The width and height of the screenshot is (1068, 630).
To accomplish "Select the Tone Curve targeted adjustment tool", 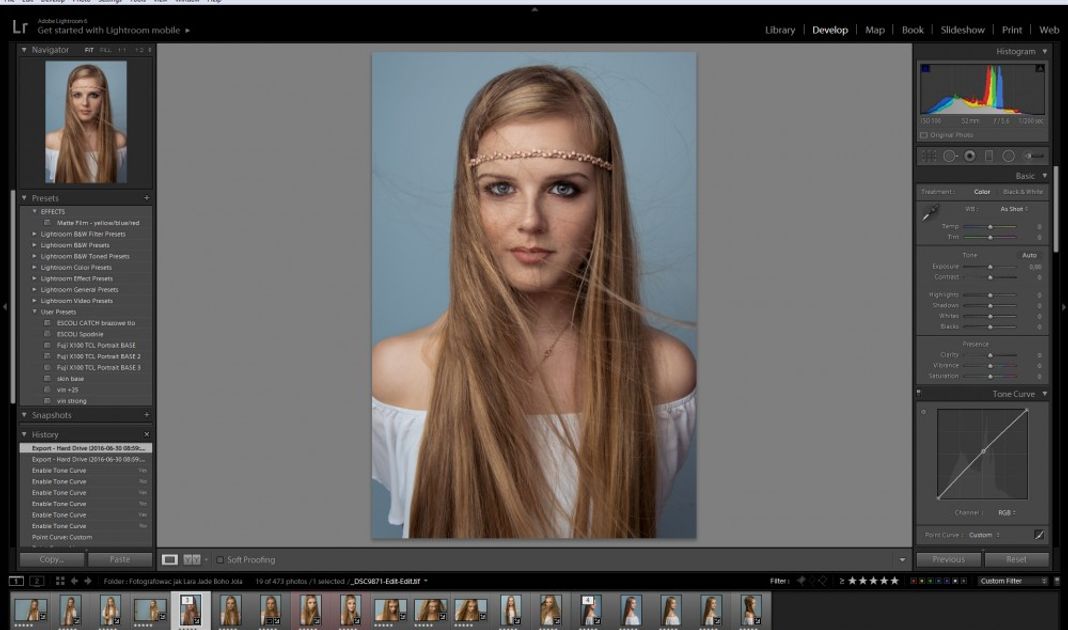I will (924, 412).
